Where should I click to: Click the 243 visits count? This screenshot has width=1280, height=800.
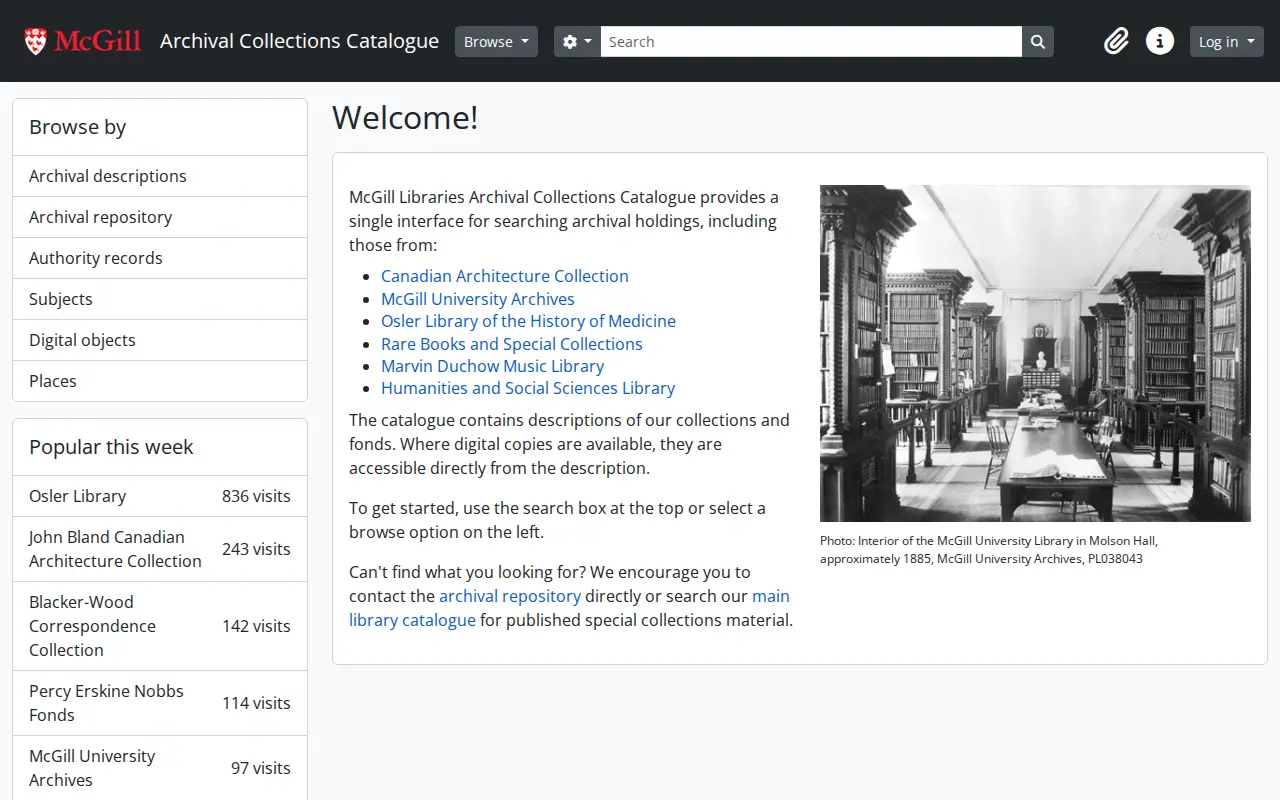pos(256,549)
